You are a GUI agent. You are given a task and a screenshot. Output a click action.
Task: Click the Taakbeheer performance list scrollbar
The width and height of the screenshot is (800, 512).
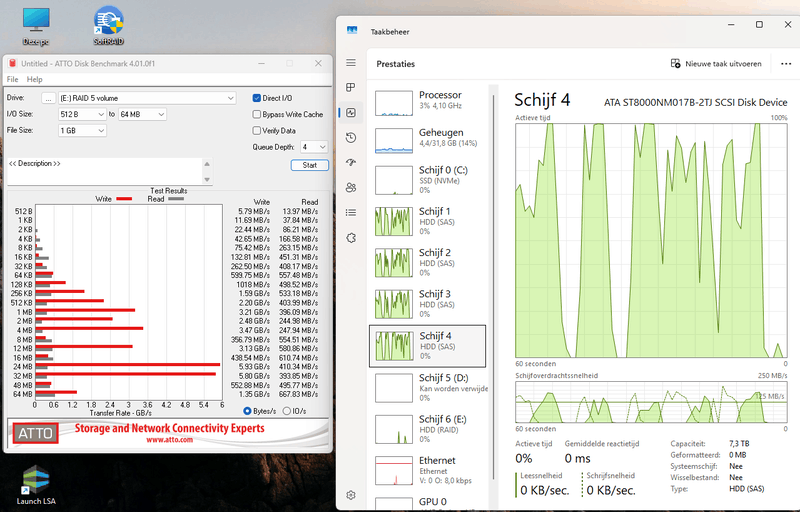[493, 286]
